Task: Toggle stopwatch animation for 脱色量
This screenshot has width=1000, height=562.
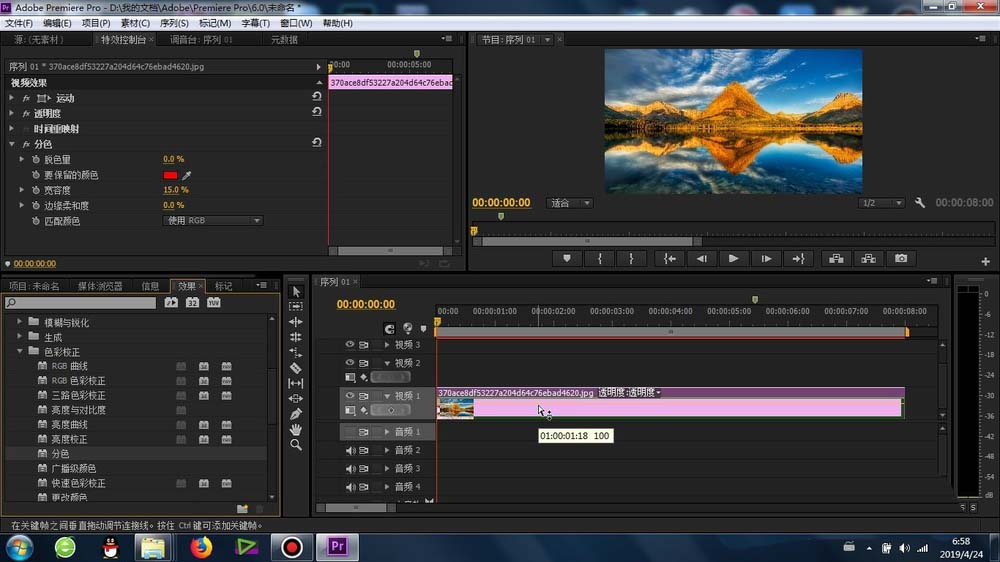Action: [x=36, y=159]
